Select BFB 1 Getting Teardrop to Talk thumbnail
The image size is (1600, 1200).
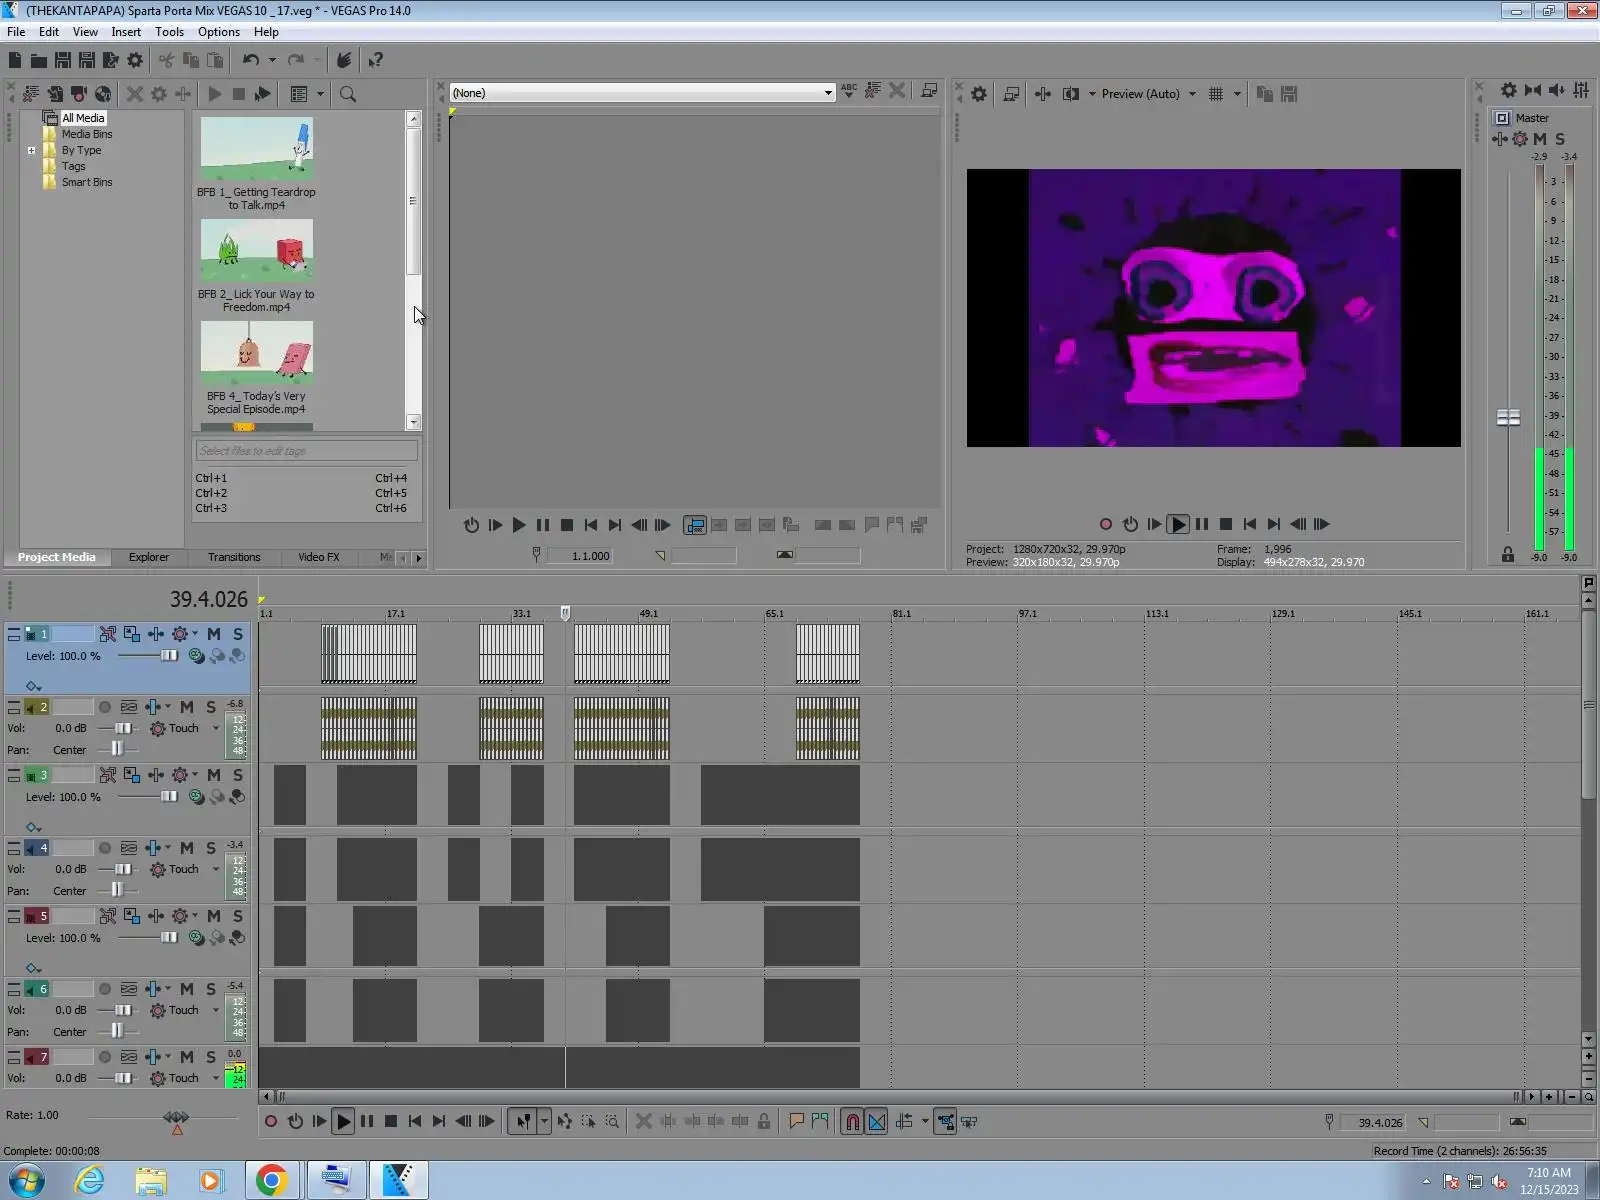pyautogui.click(x=257, y=149)
